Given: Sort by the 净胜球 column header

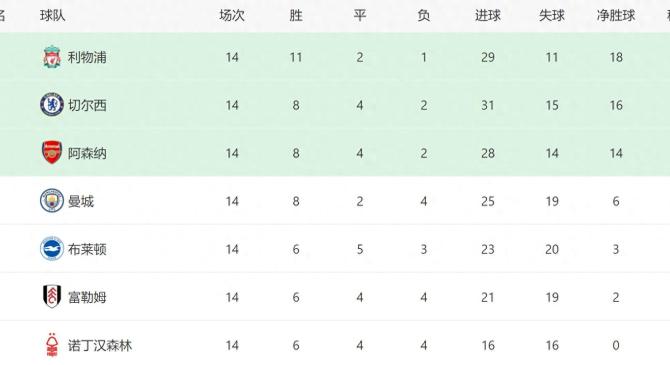Looking at the screenshot, I should [616, 16].
